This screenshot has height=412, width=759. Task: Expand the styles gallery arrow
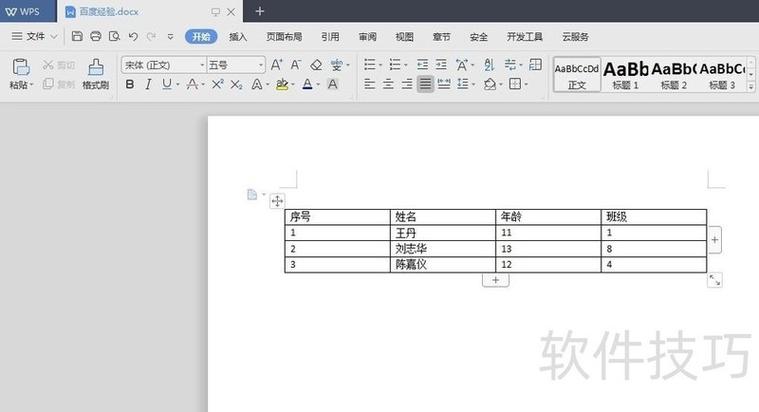click(751, 87)
